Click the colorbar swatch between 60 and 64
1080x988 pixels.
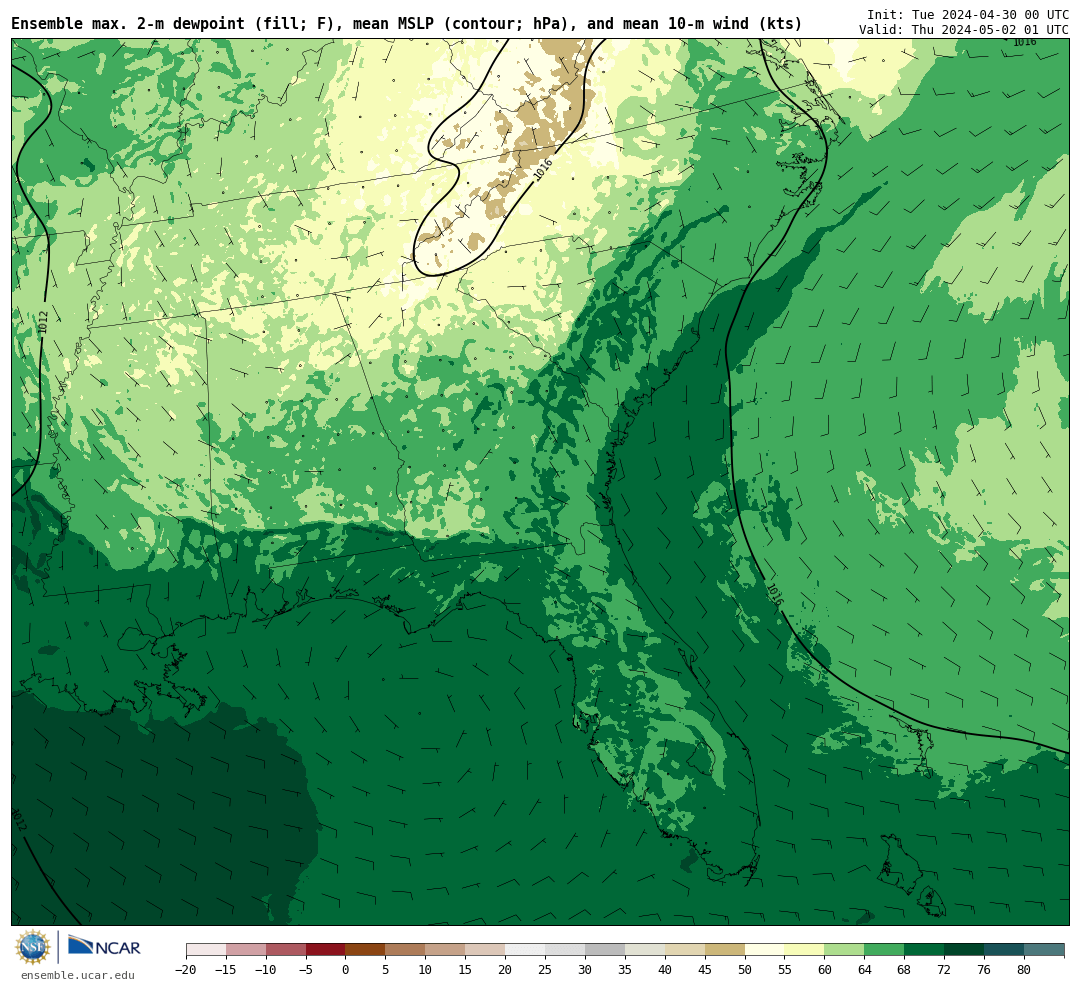click(x=844, y=950)
